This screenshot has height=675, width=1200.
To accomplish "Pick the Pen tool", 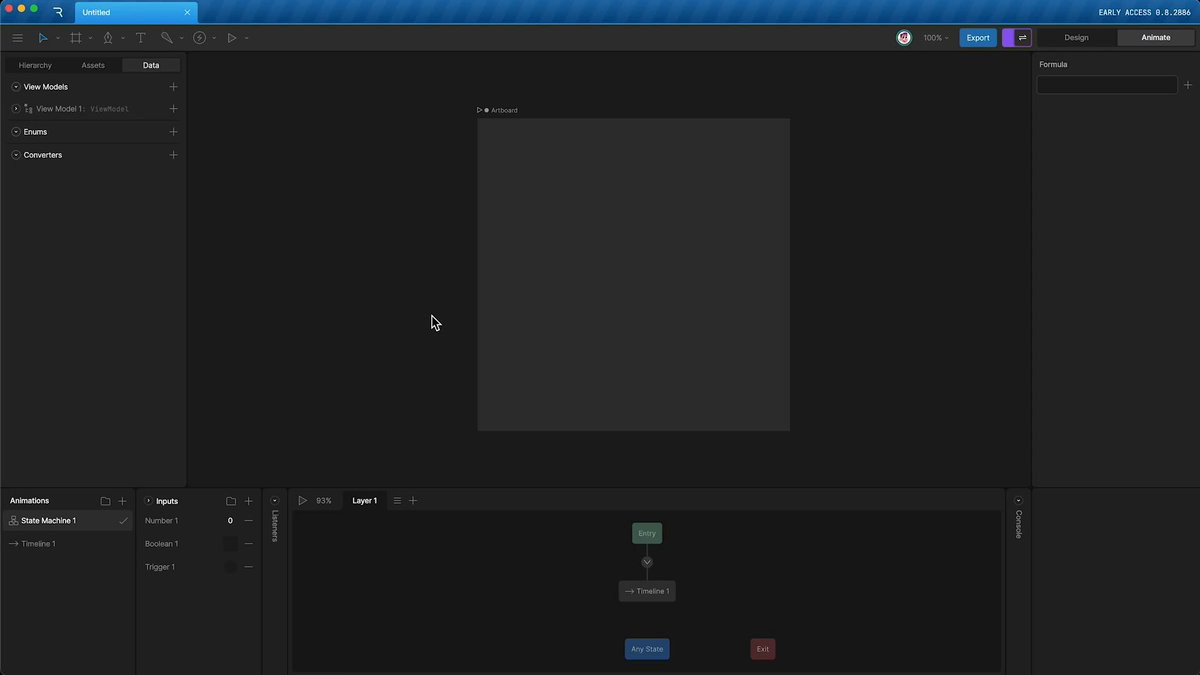I will (x=108, y=38).
